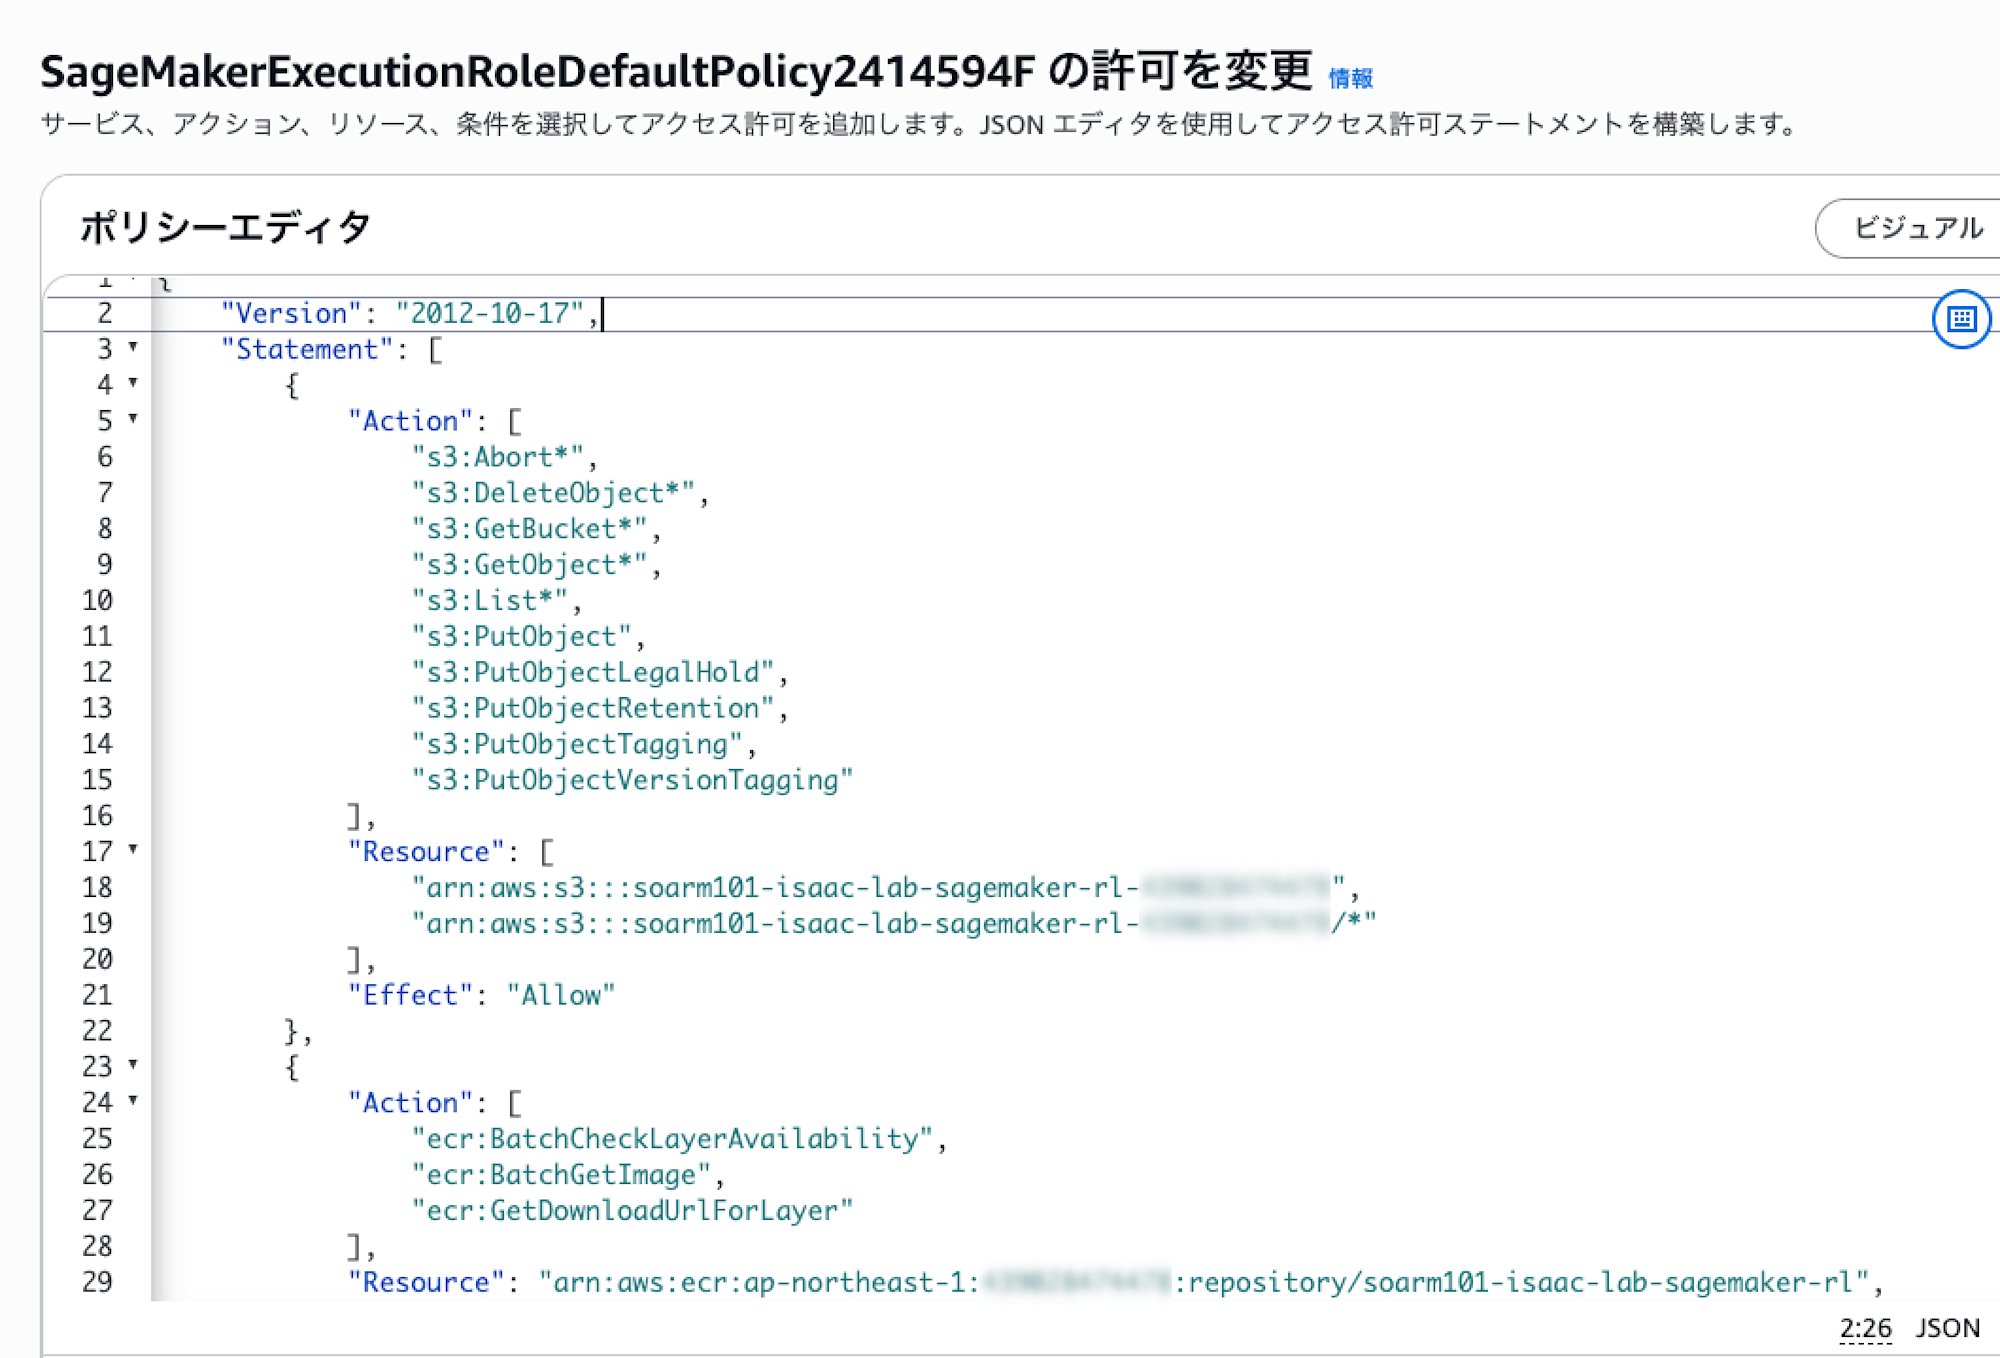Click the "s3:Abort*" action line

tap(504, 457)
